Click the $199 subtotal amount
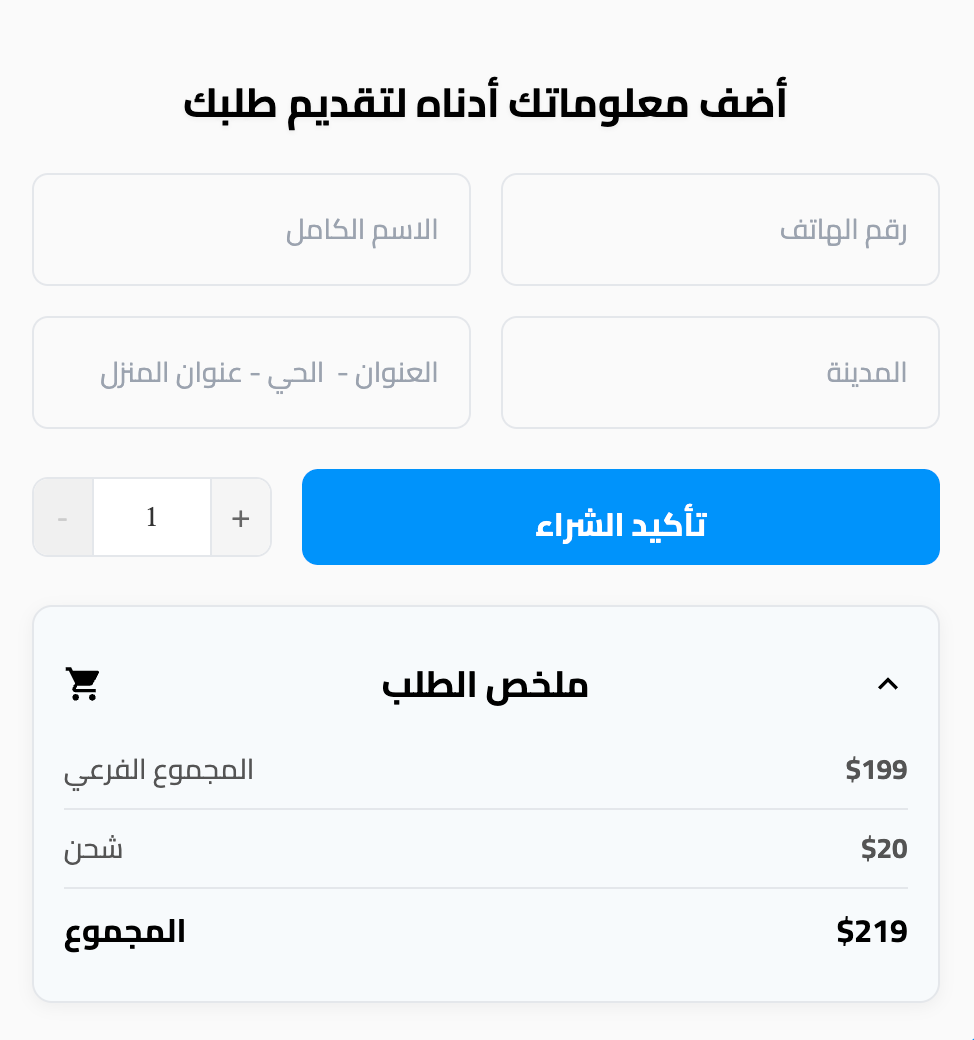 tap(876, 769)
